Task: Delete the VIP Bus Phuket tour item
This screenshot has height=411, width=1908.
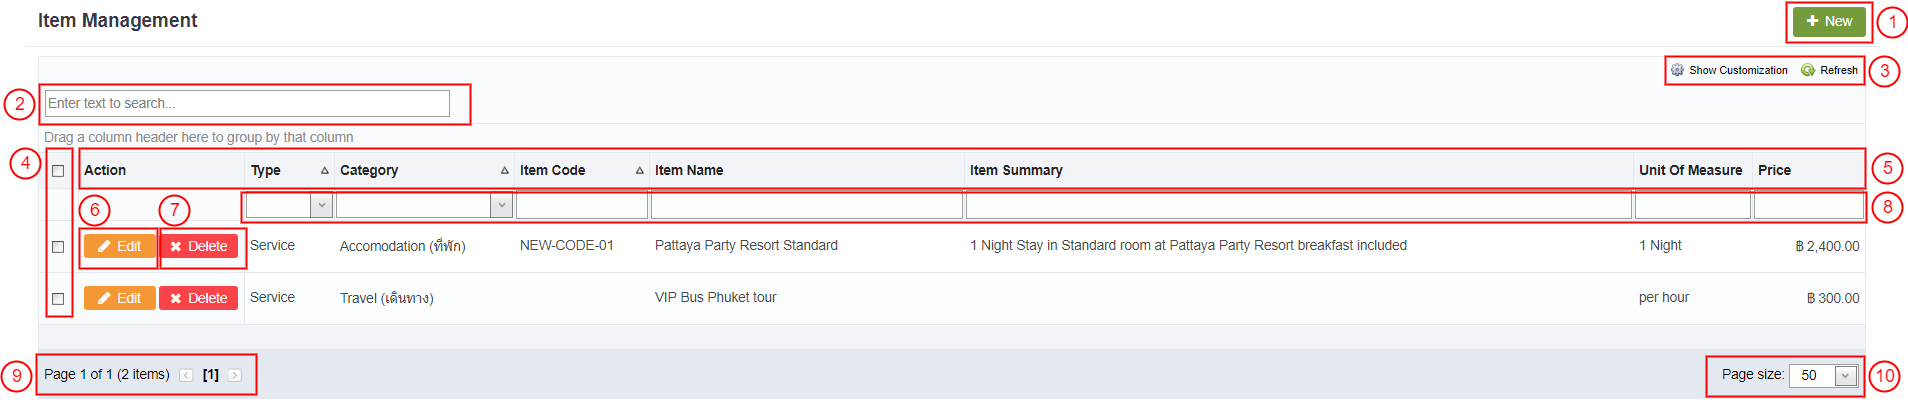Action: pyautogui.click(x=199, y=298)
